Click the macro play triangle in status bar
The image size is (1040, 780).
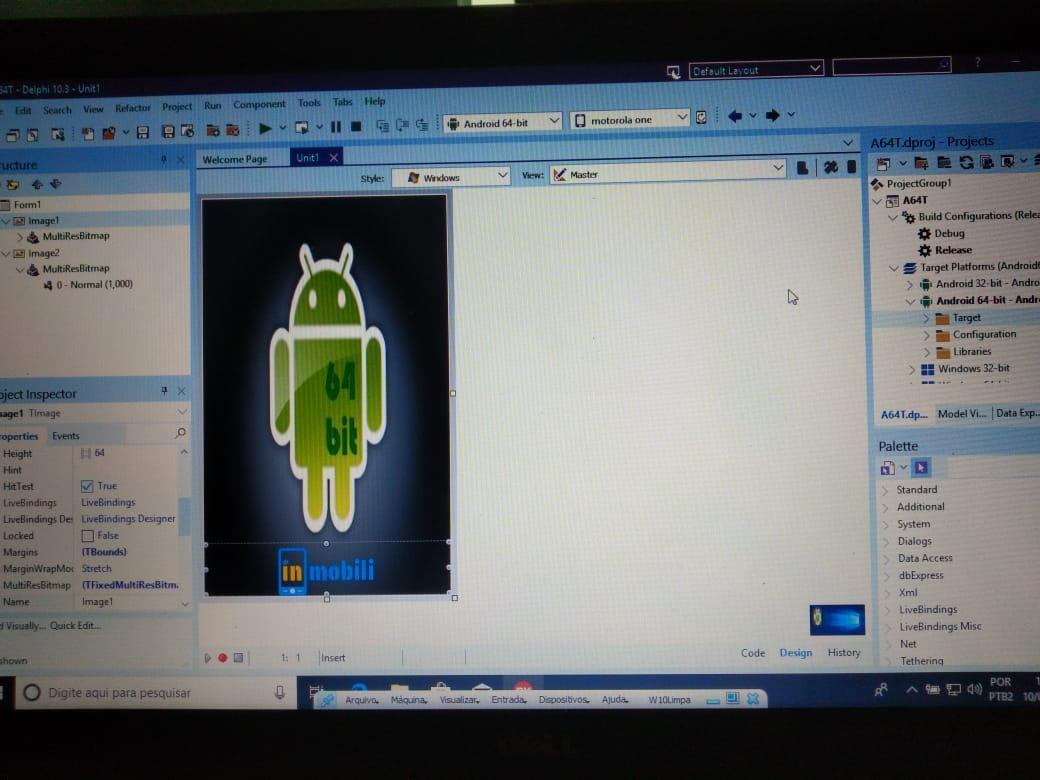(x=208, y=658)
